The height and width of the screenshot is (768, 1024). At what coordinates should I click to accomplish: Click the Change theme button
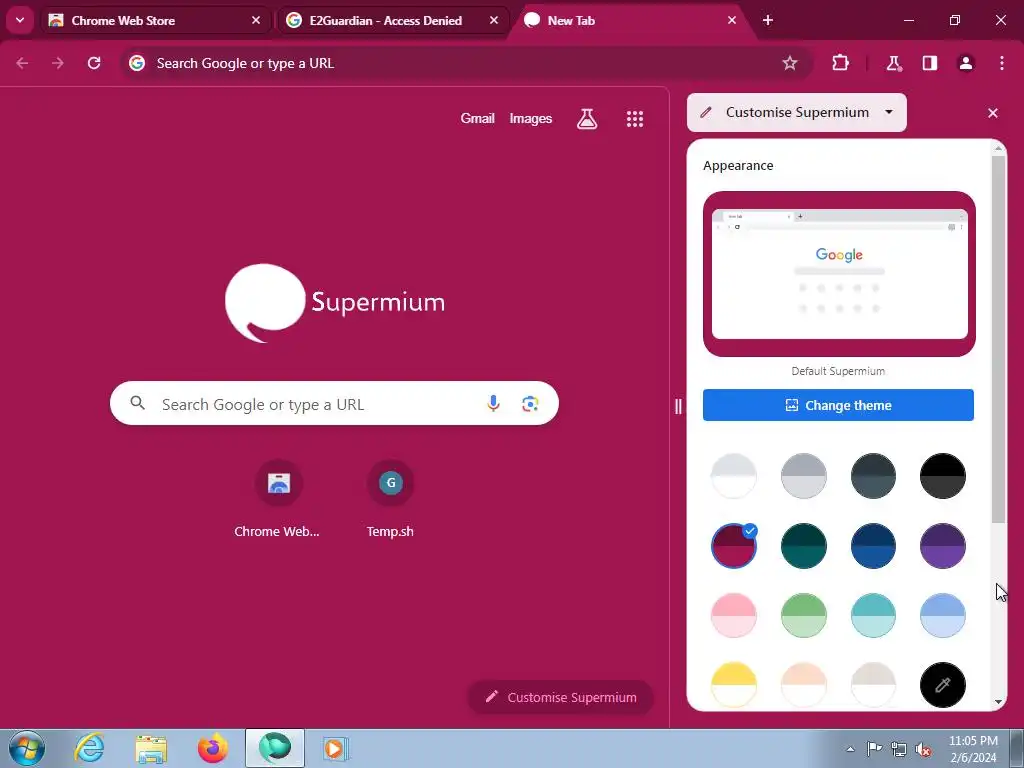(x=838, y=405)
